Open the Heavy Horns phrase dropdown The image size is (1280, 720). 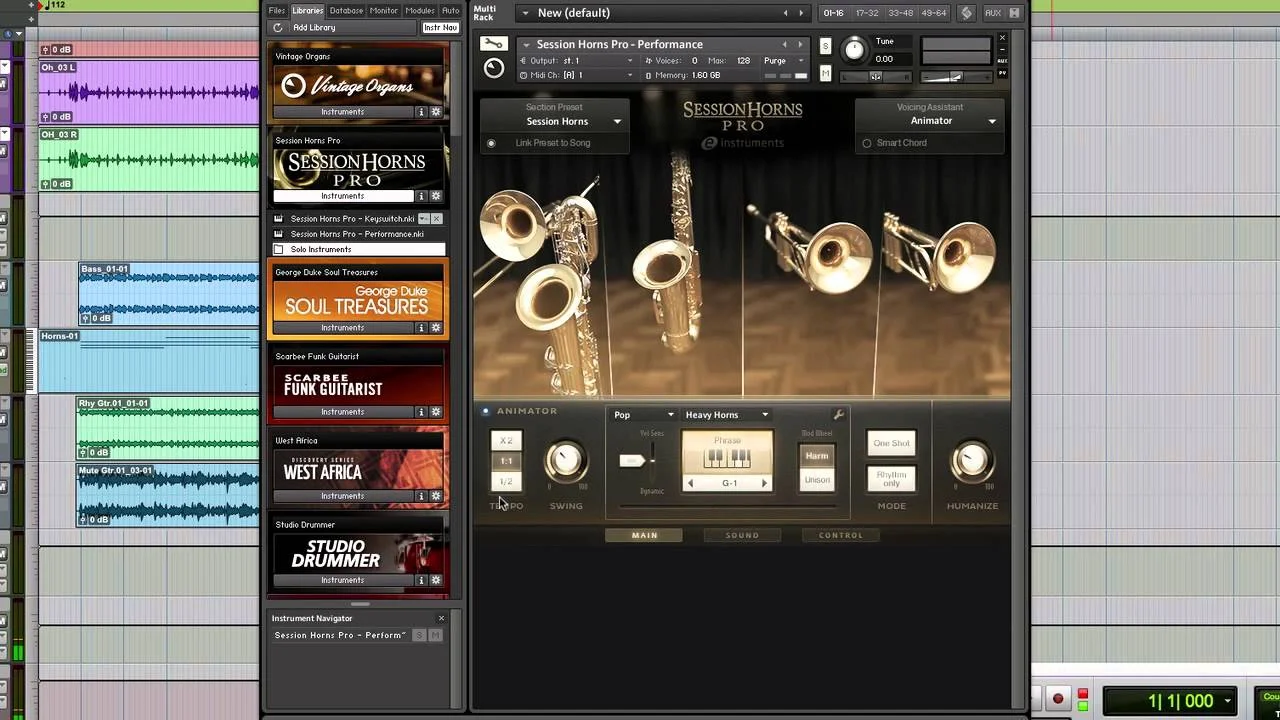tap(725, 414)
